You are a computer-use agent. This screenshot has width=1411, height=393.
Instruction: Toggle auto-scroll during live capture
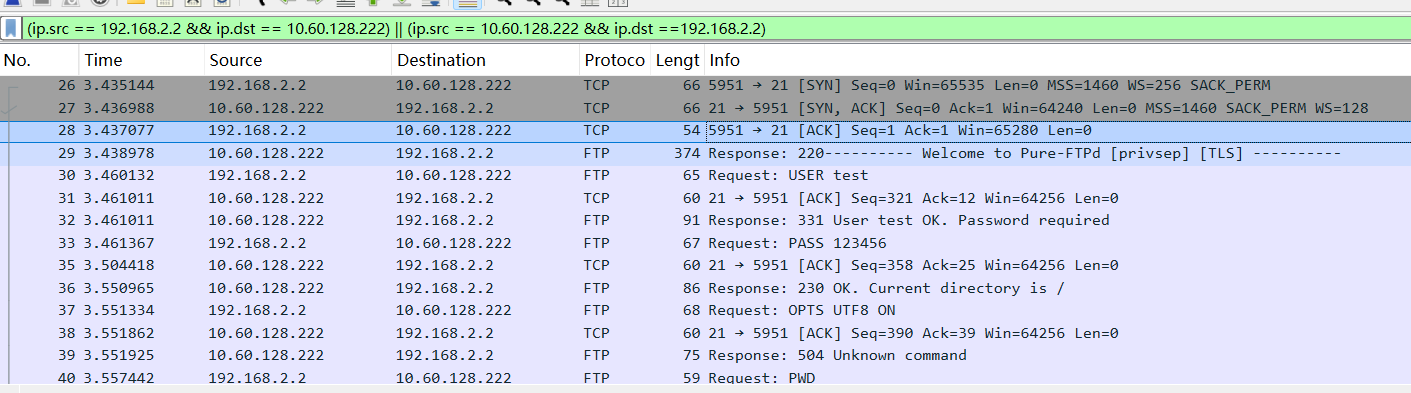pyautogui.click(x=429, y=3)
